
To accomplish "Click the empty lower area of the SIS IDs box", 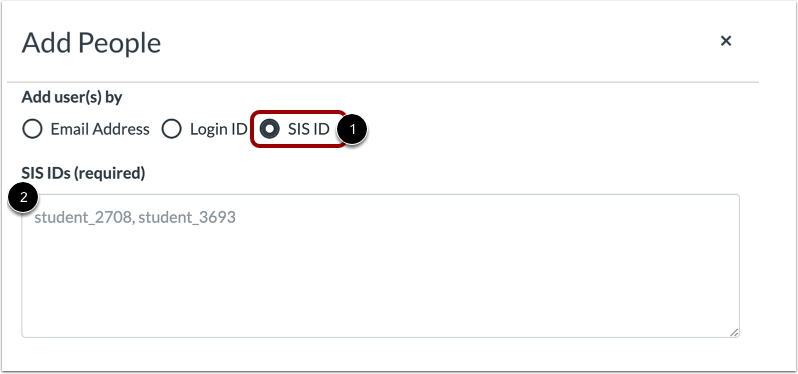I will point(380,290).
